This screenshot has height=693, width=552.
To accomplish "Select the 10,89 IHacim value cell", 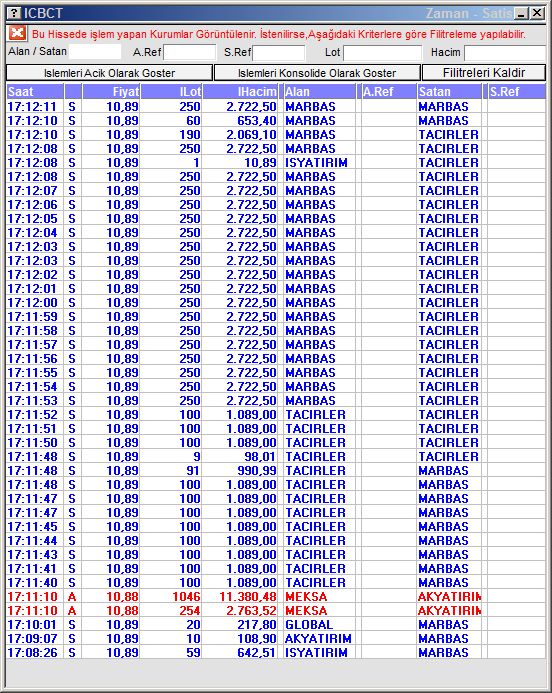I will [240, 163].
